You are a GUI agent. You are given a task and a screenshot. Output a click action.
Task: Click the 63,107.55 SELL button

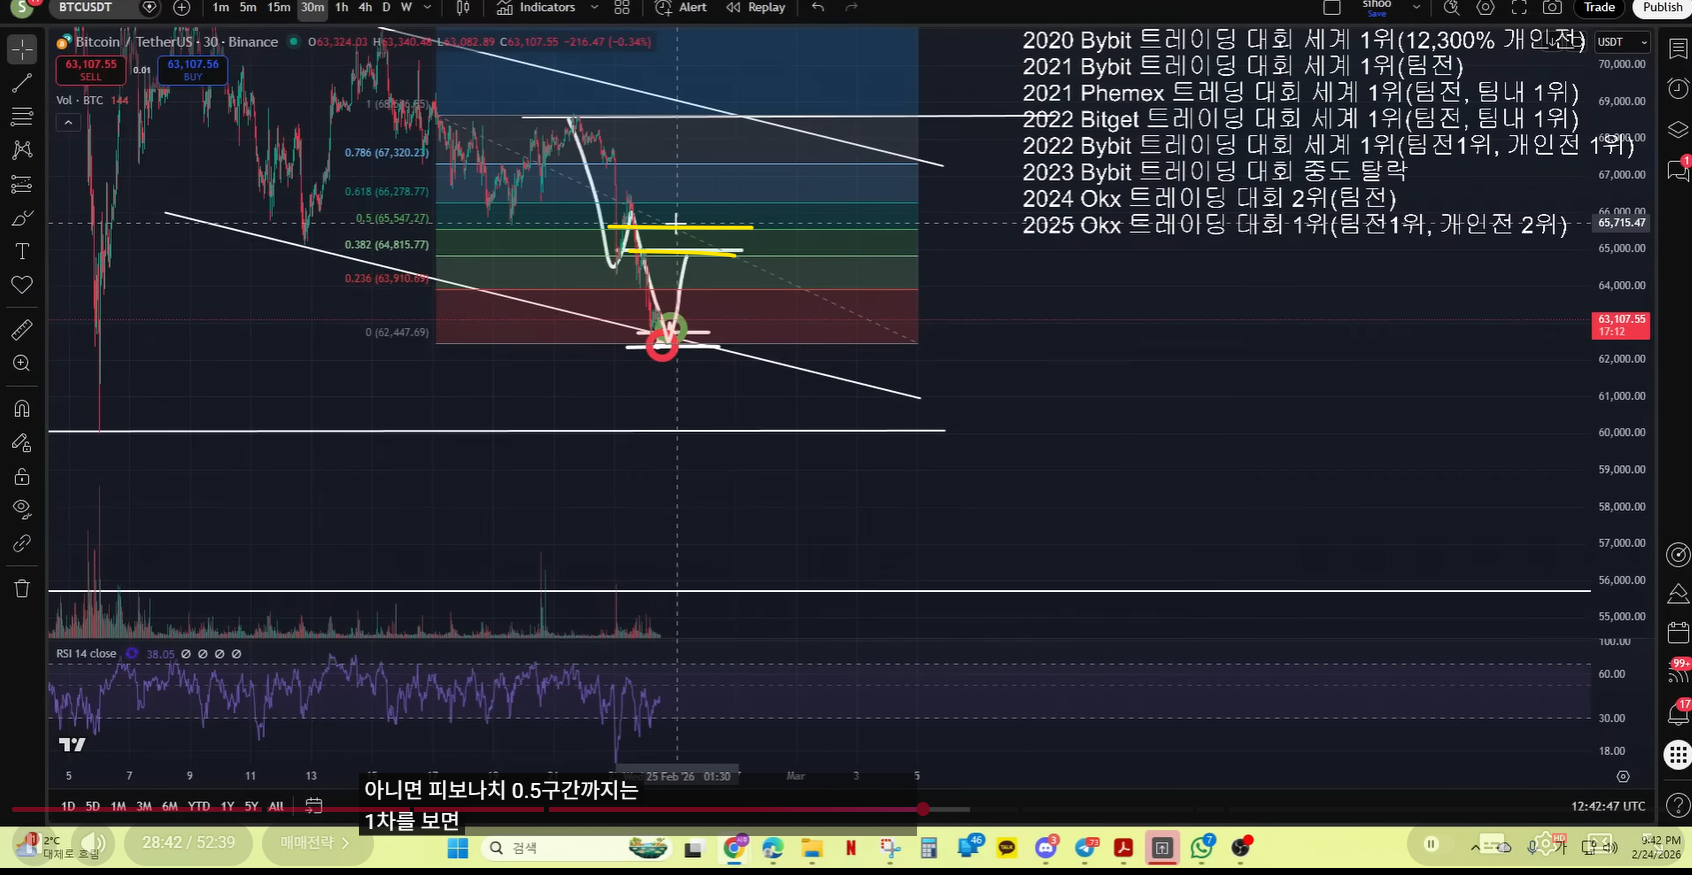[x=91, y=70]
